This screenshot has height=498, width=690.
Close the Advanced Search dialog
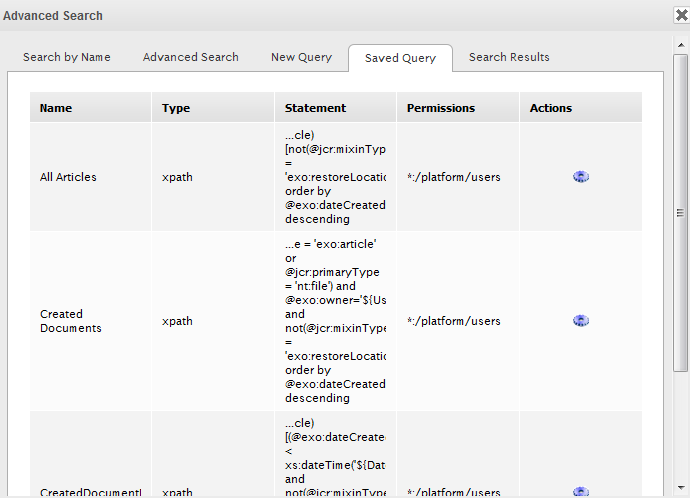[x=681, y=15]
